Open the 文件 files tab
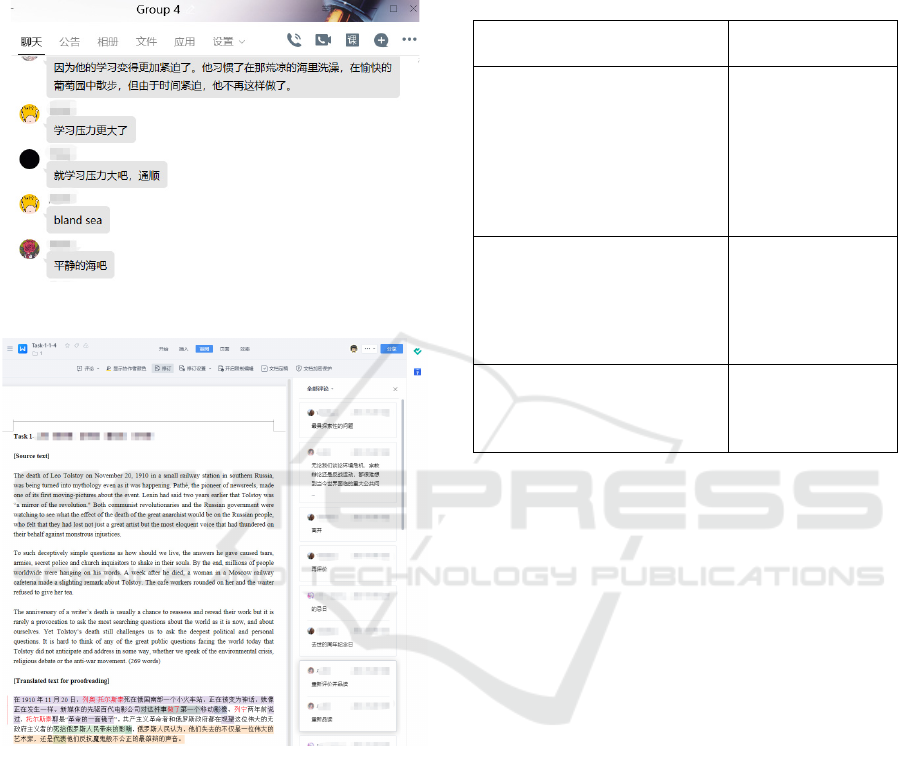901x760 pixels. pyautogui.click(x=146, y=42)
